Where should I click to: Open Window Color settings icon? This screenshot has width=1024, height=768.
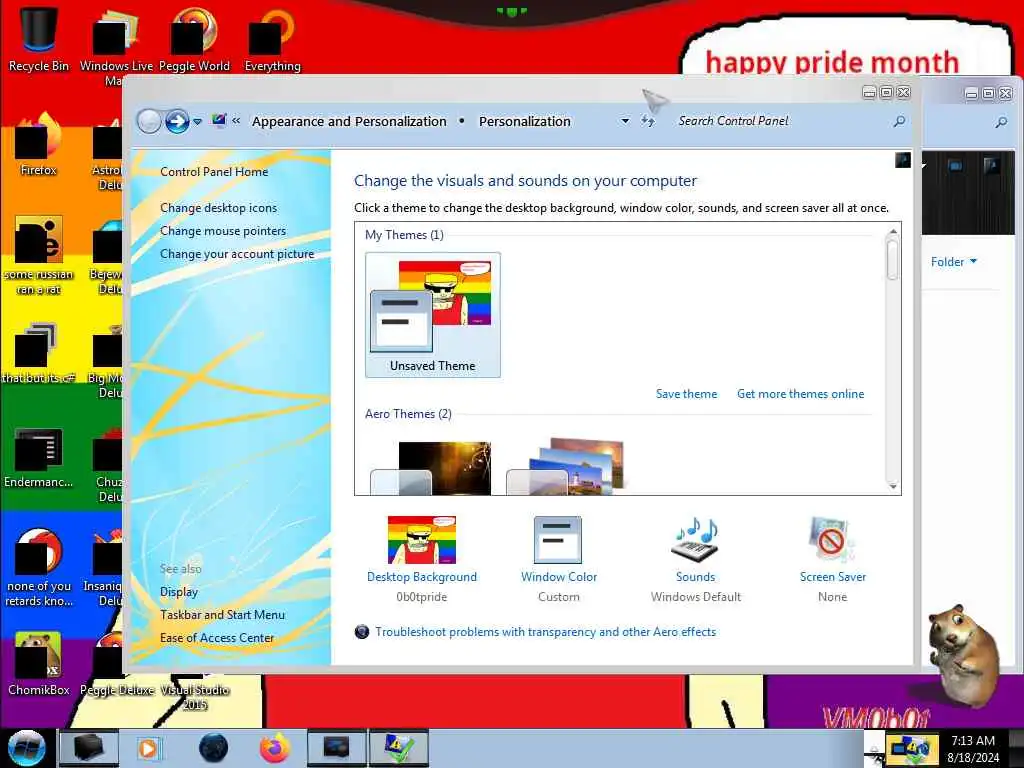click(x=558, y=540)
